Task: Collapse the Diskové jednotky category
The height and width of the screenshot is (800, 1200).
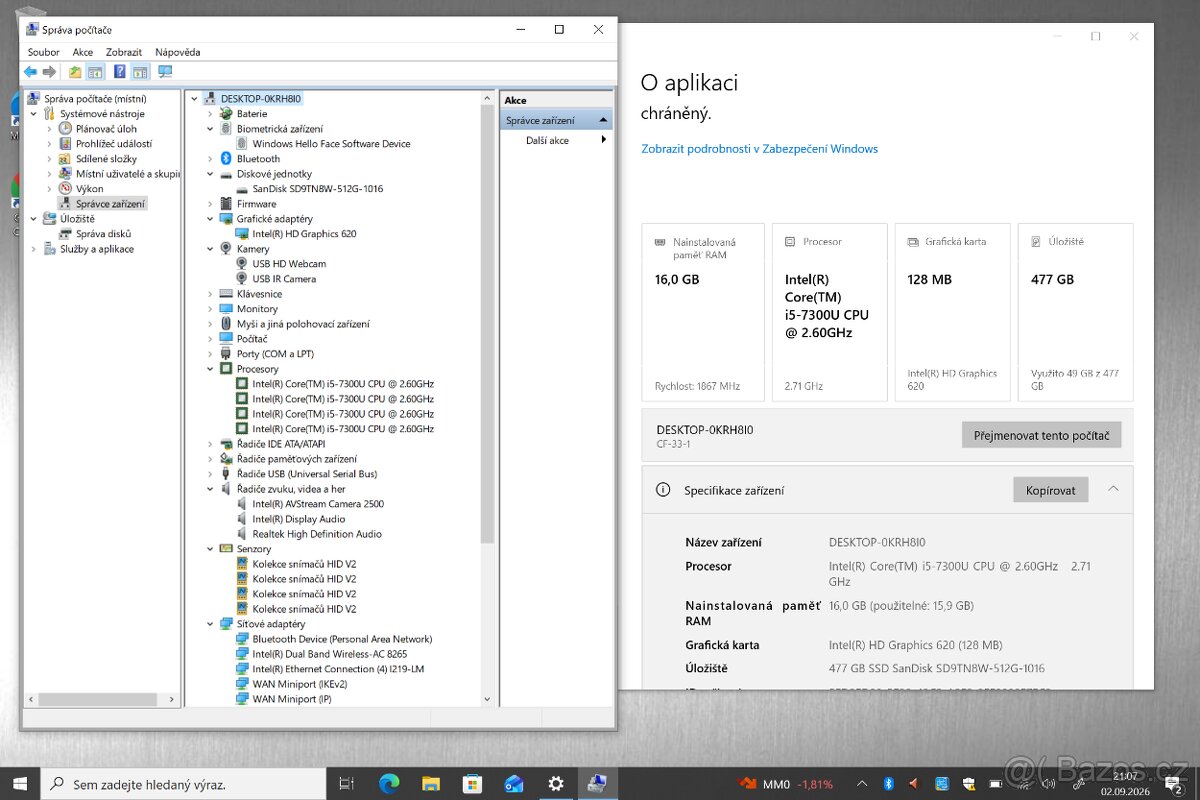Action: 210,174
